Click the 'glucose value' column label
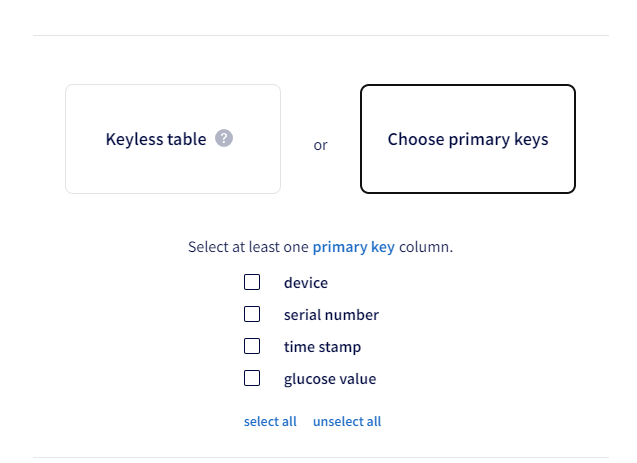637x463 pixels. [x=330, y=379]
